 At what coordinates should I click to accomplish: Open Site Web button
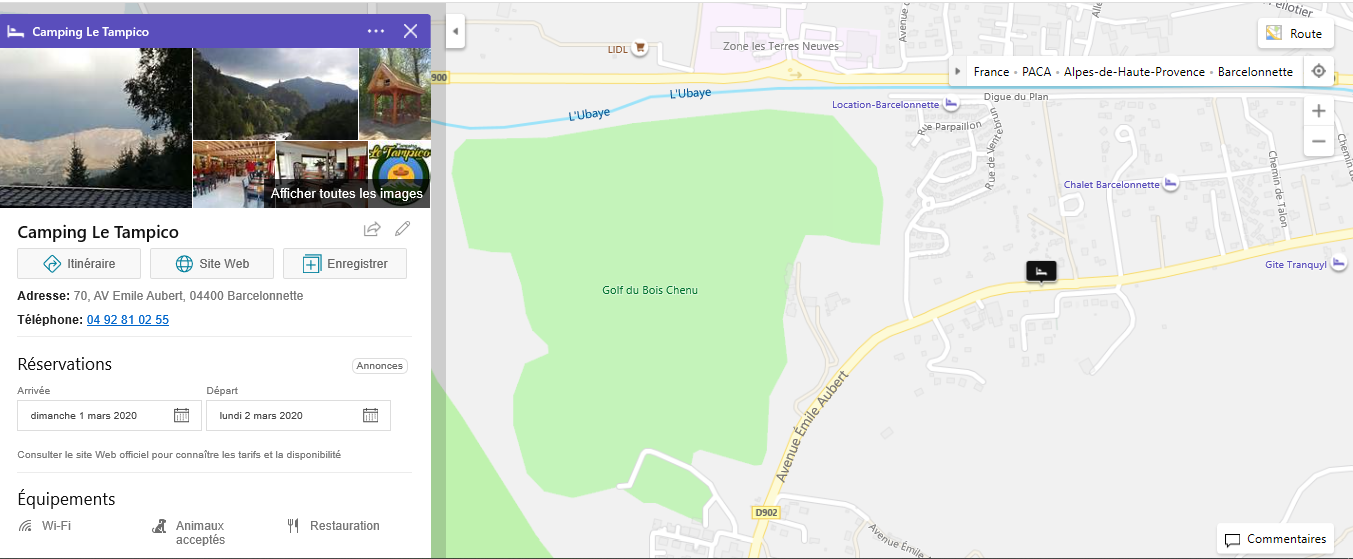tap(212, 264)
